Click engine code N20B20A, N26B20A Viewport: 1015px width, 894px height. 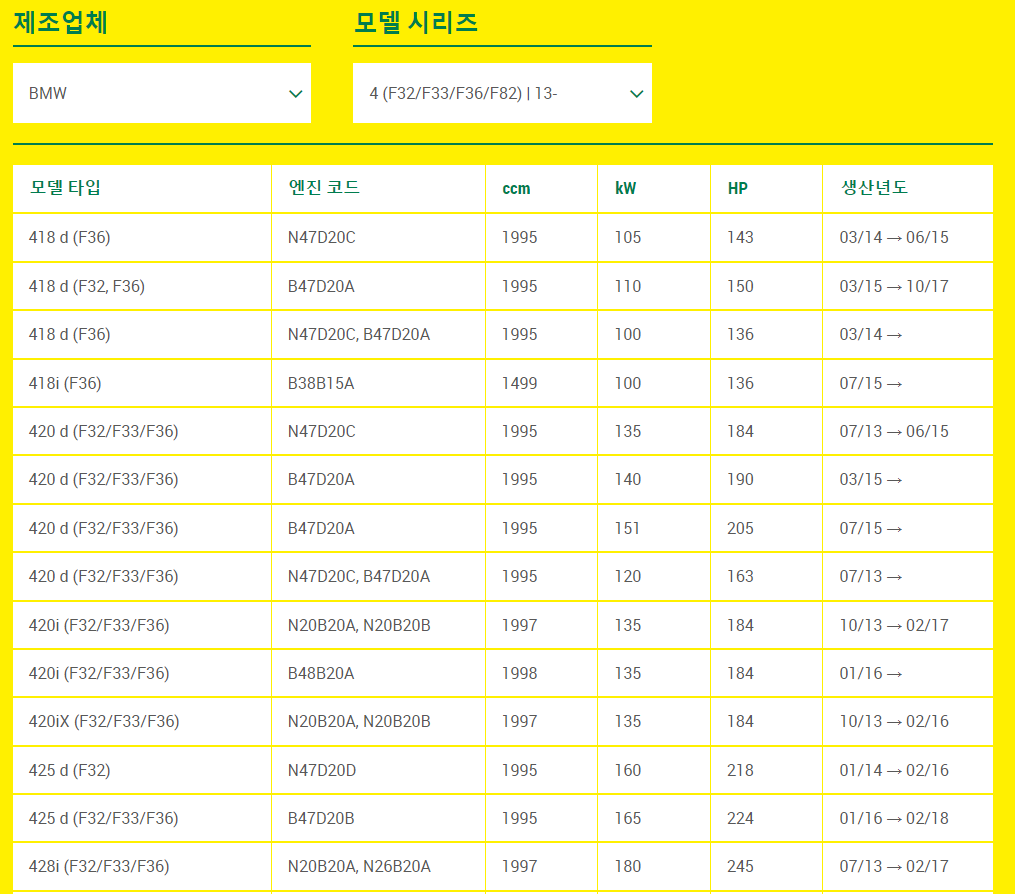[x=359, y=866]
